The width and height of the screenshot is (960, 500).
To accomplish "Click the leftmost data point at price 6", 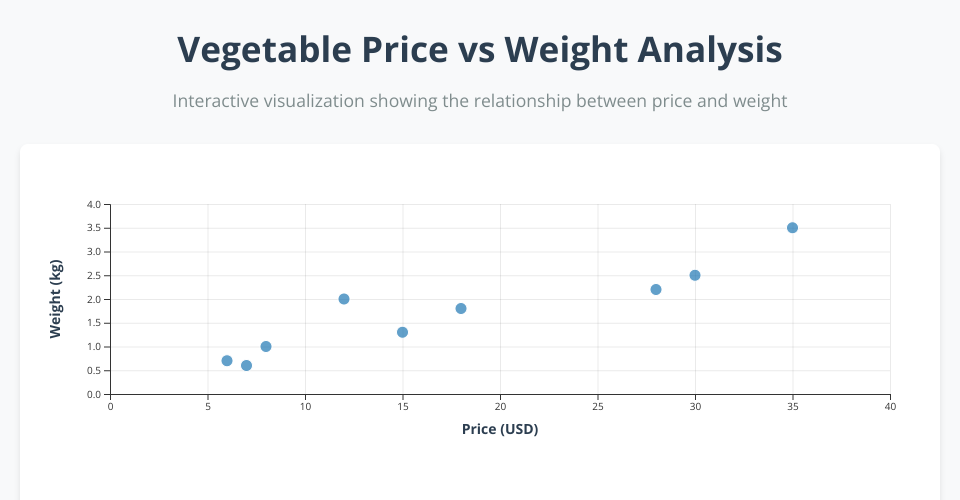I will (x=227, y=361).
